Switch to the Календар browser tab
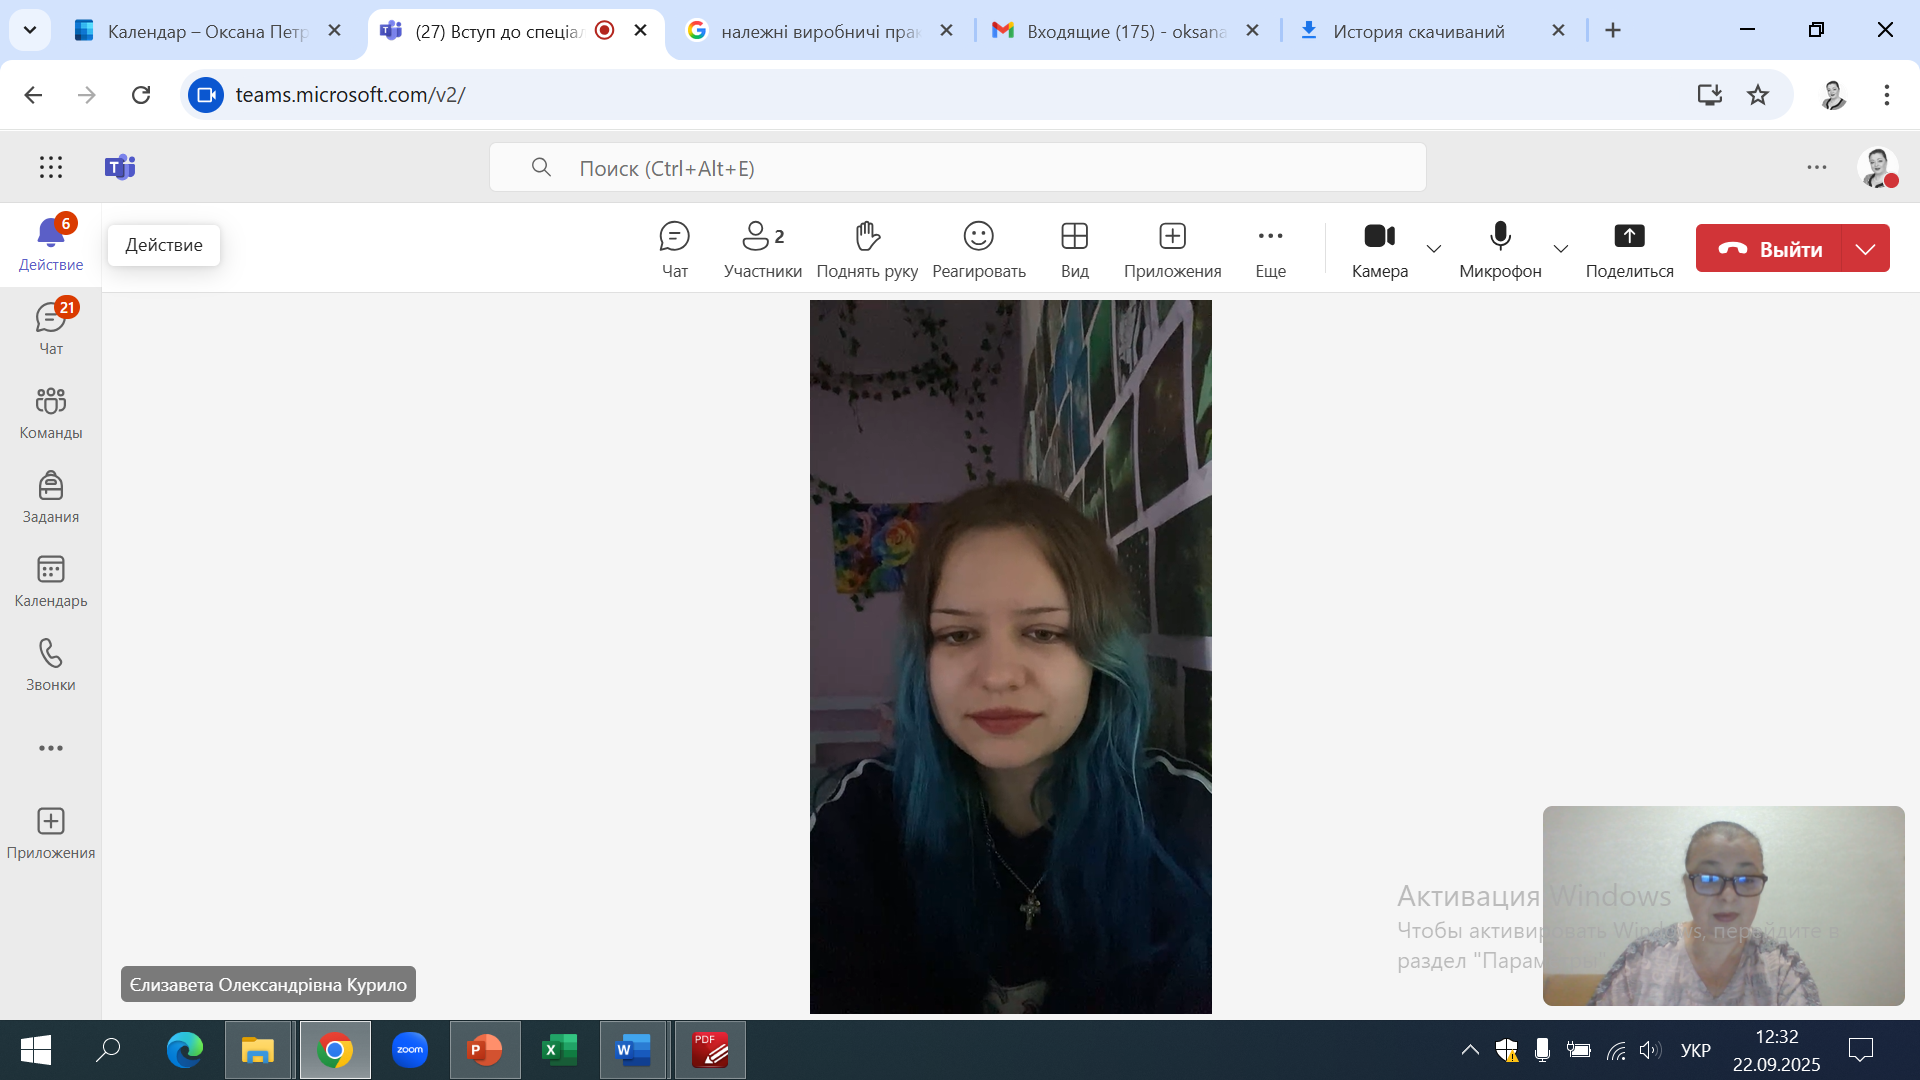Viewport: 1920px width, 1080px height. (x=205, y=31)
